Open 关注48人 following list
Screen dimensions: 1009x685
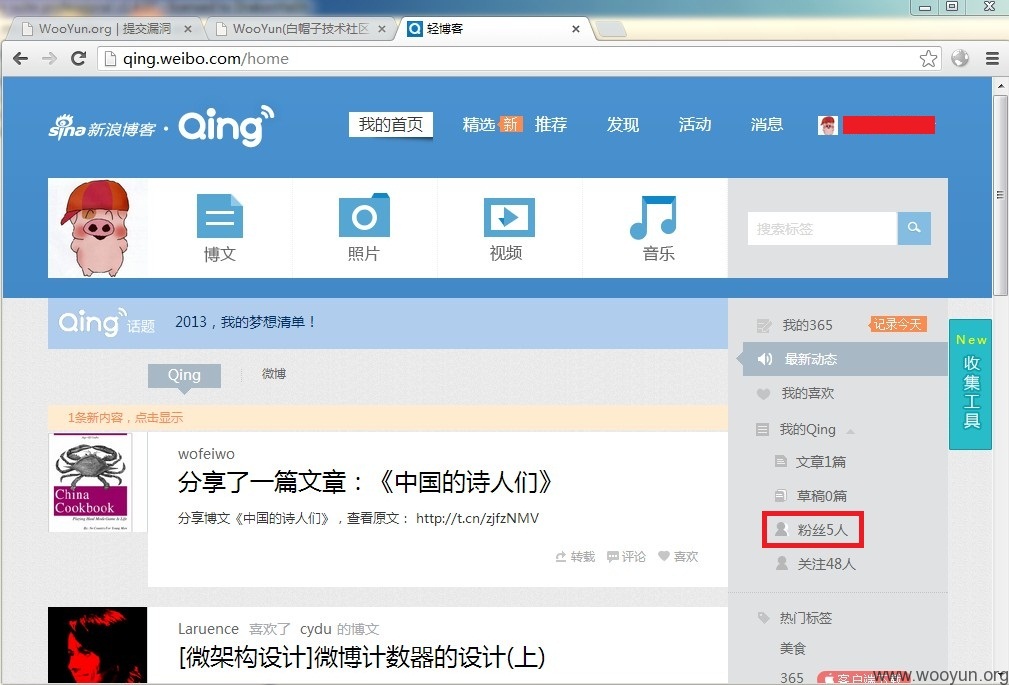826,564
